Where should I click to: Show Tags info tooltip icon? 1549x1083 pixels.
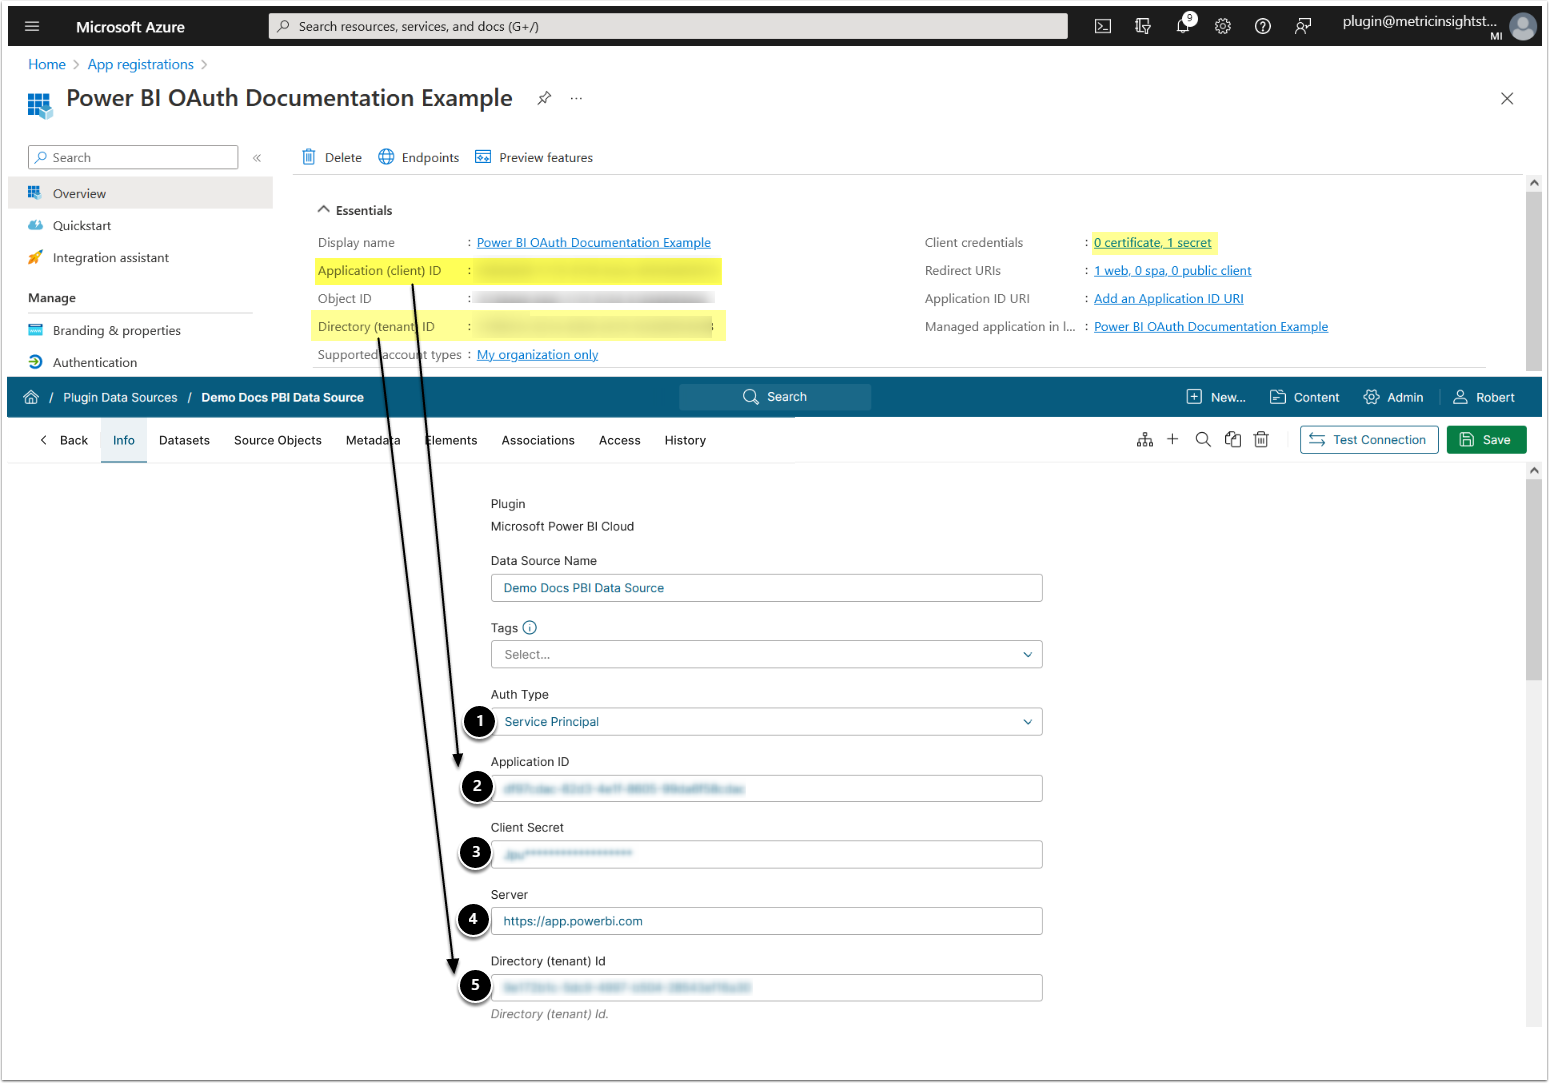(x=530, y=628)
